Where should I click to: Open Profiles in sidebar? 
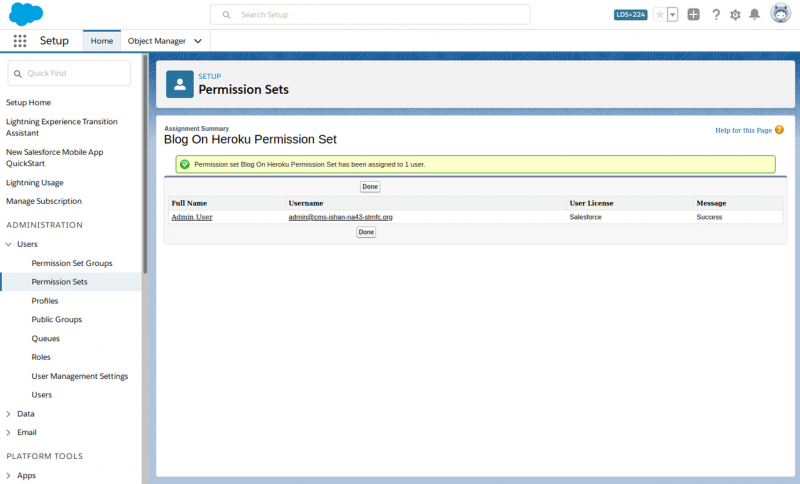pyautogui.click(x=45, y=301)
